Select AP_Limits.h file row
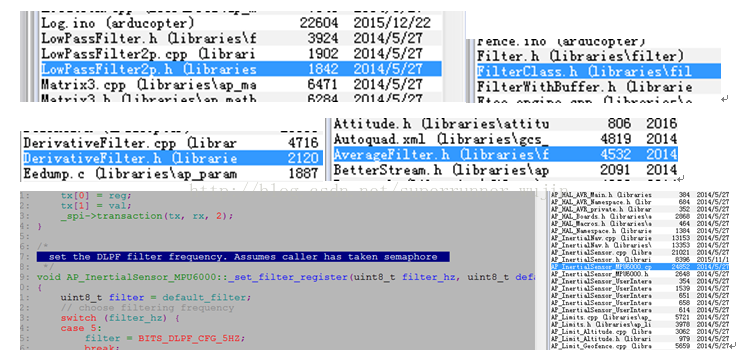The width and height of the screenshot is (739, 360). point(640,324)
